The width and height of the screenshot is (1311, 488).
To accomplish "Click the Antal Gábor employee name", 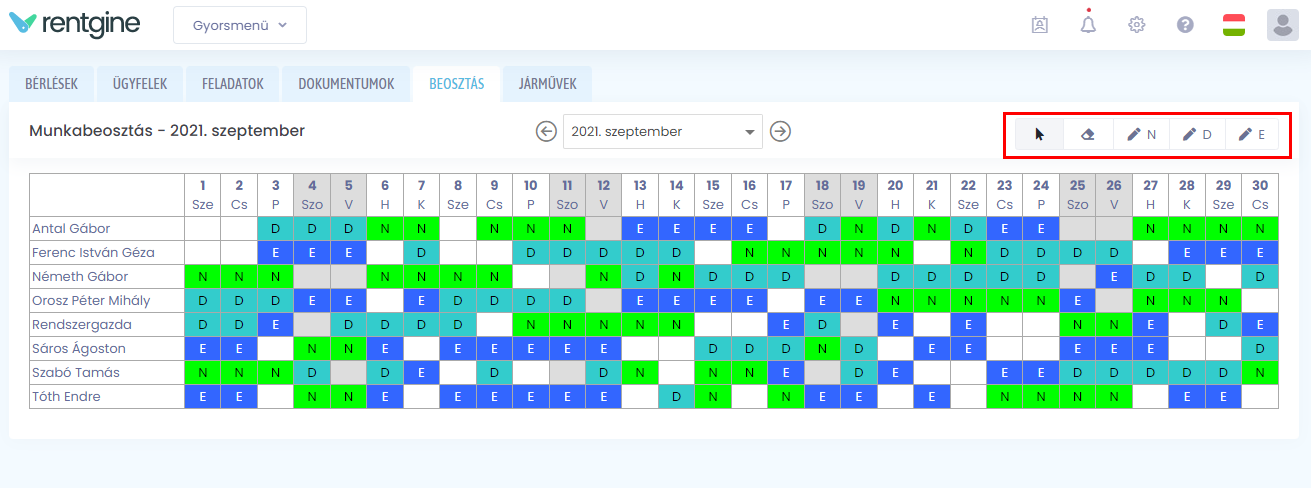I will point(71,228).
